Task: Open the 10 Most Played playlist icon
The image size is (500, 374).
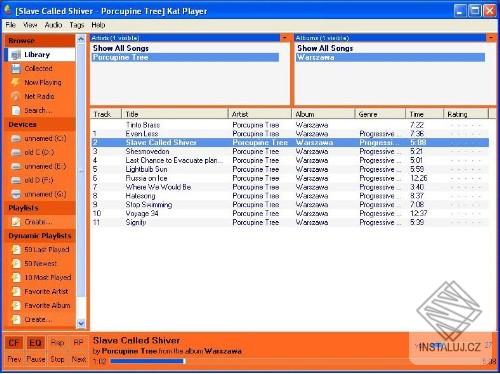Action: click(x=16, y=277)
